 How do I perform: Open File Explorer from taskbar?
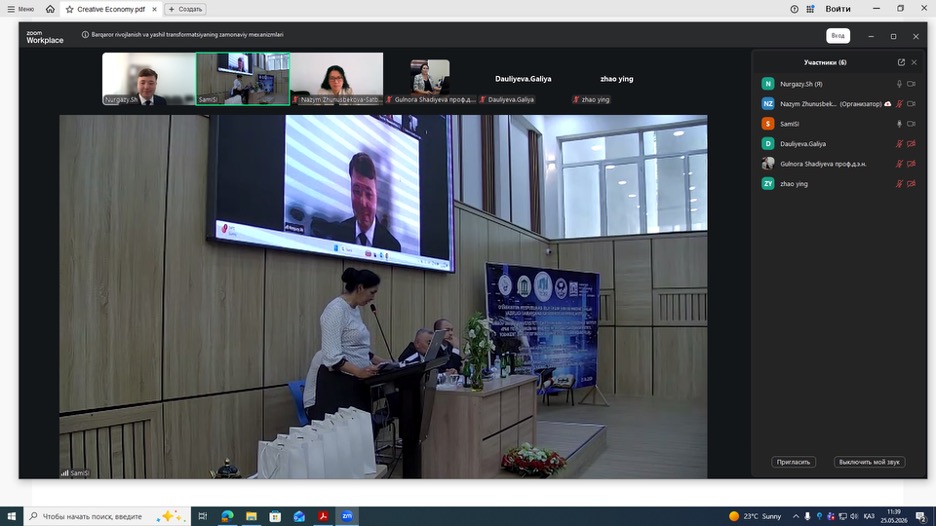(251, 516)
